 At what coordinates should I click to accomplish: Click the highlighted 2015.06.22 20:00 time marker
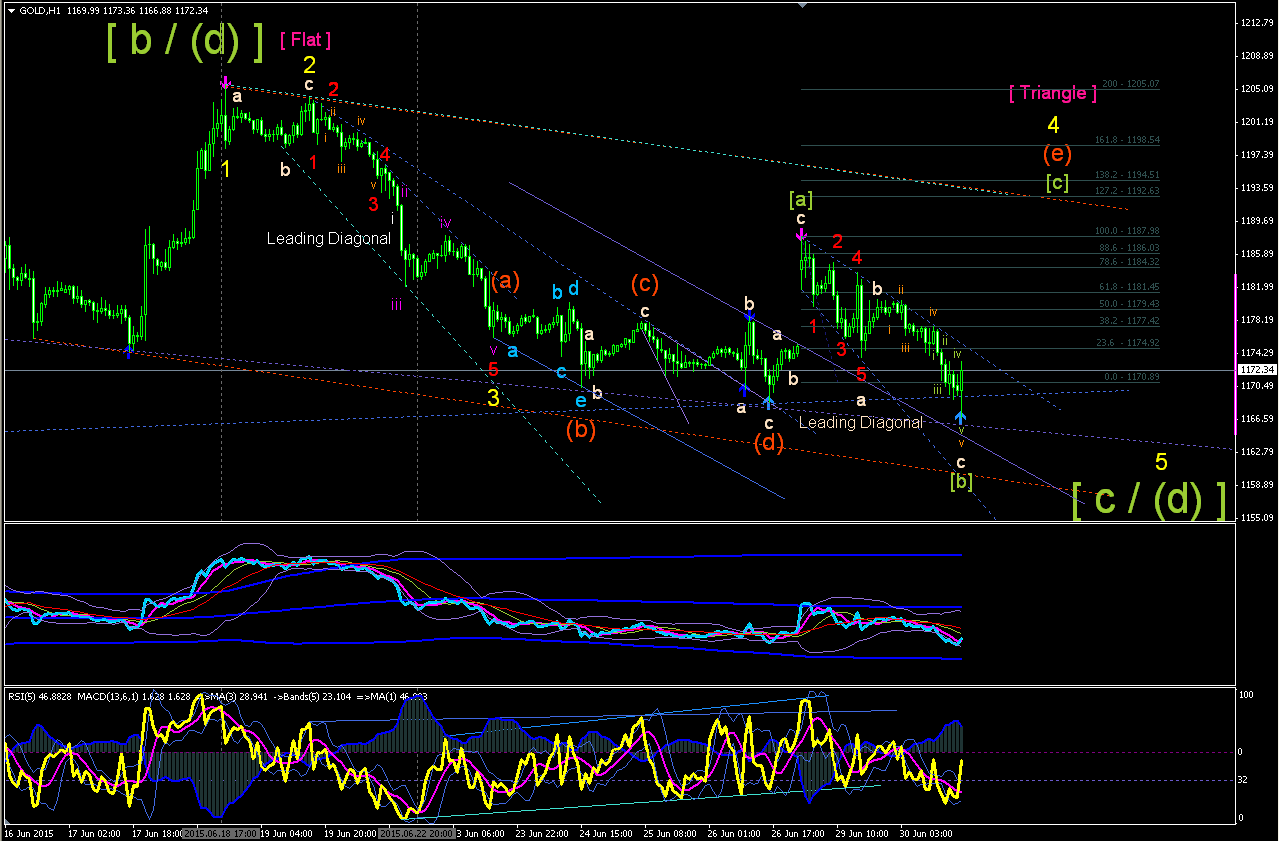[x=417, y=832]
